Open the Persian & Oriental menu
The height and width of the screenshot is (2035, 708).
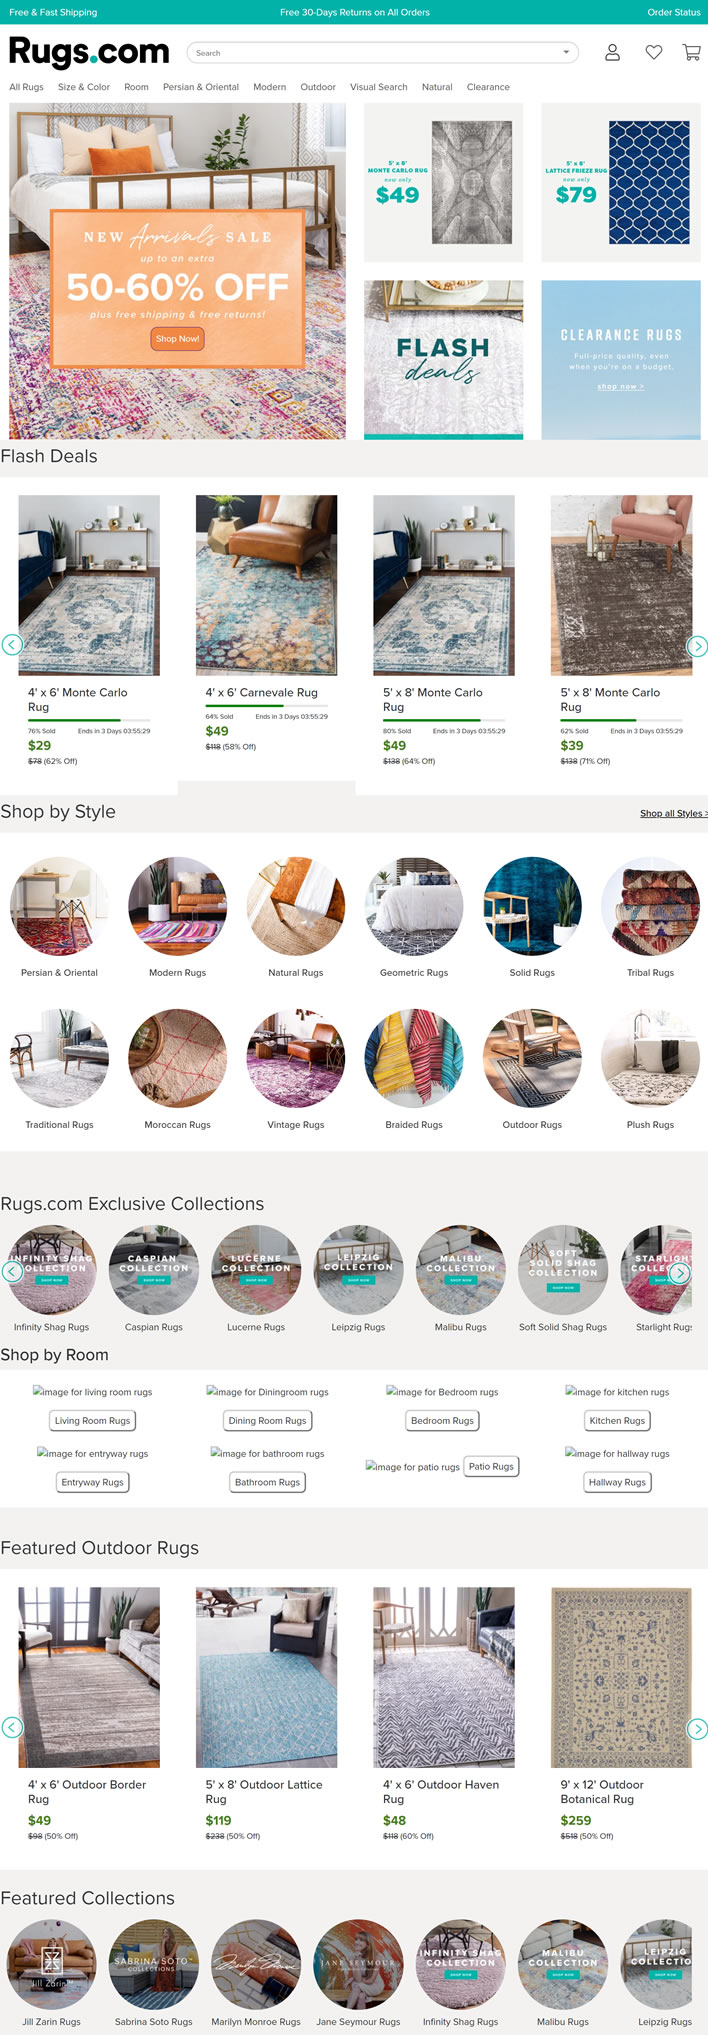(201, 87)
